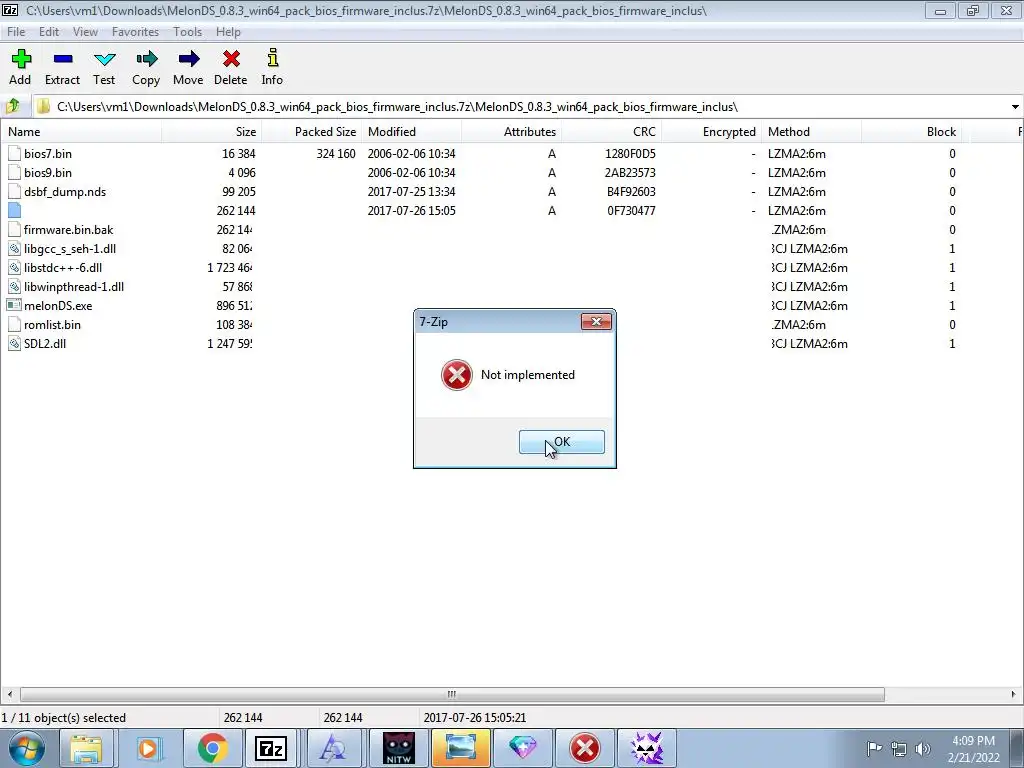Open the address bar path dropdown
Viewport: 1024px width, 768px height.
[x=1015, y=106]
